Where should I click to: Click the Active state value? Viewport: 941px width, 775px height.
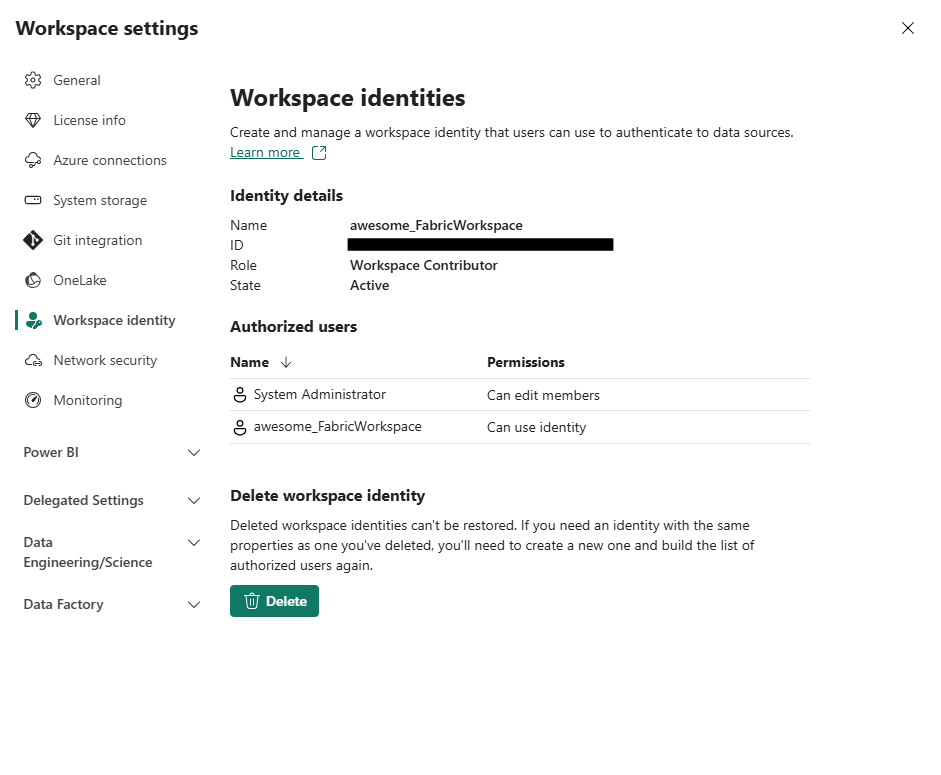click(x=370, y=285)
